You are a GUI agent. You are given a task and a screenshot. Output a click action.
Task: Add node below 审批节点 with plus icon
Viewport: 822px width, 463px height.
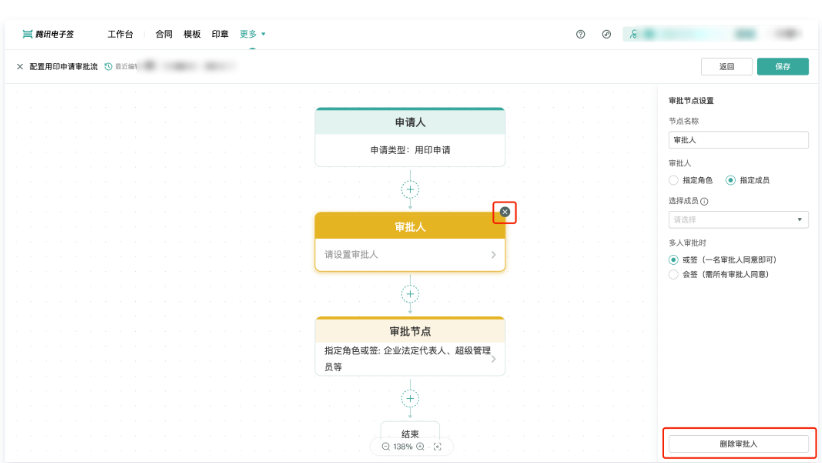pos(410,399)
